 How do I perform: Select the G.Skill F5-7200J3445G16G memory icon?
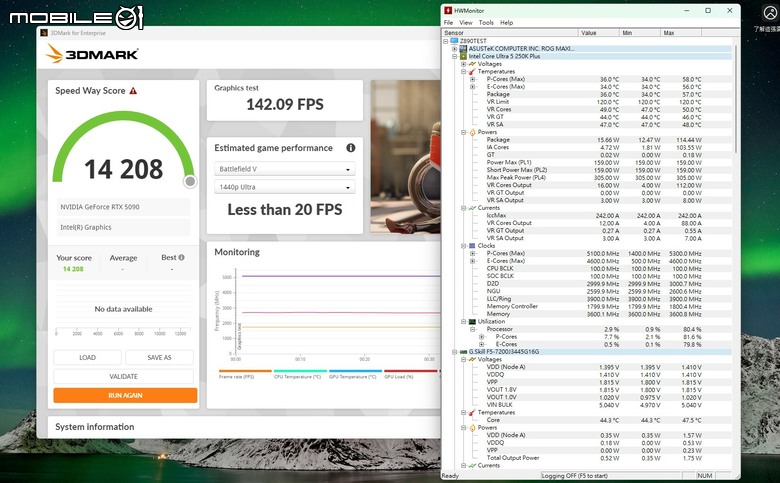coord(463,352)
